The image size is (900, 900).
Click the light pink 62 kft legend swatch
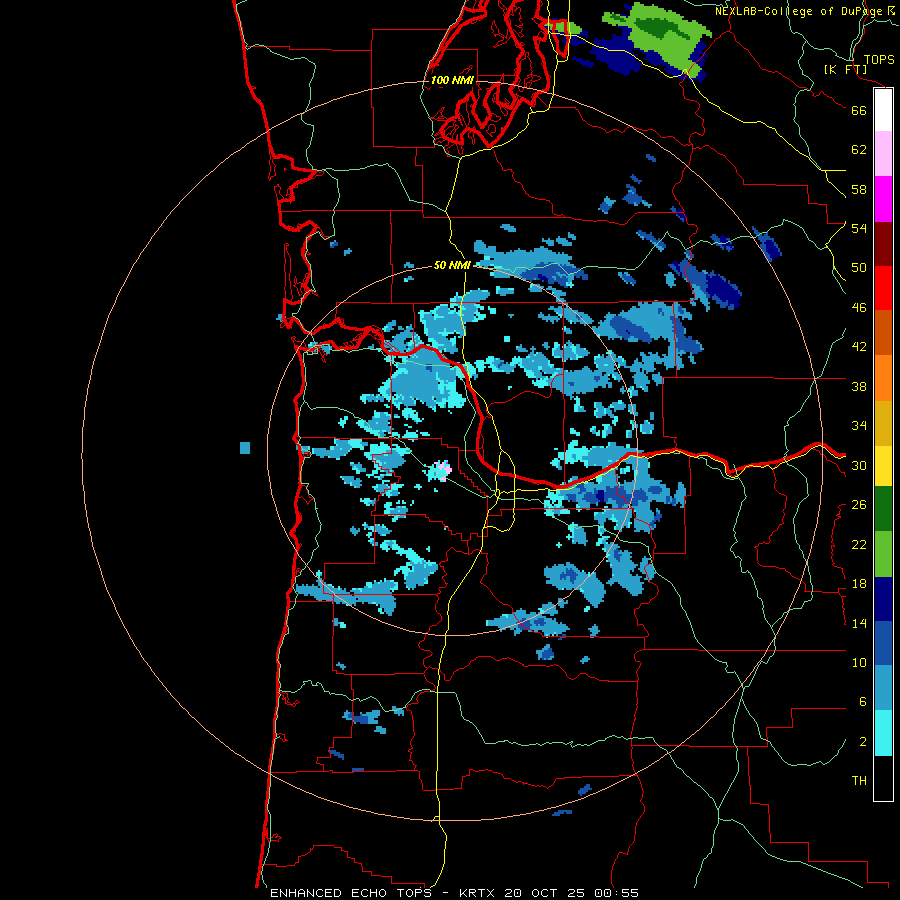(x=883, y=154)
